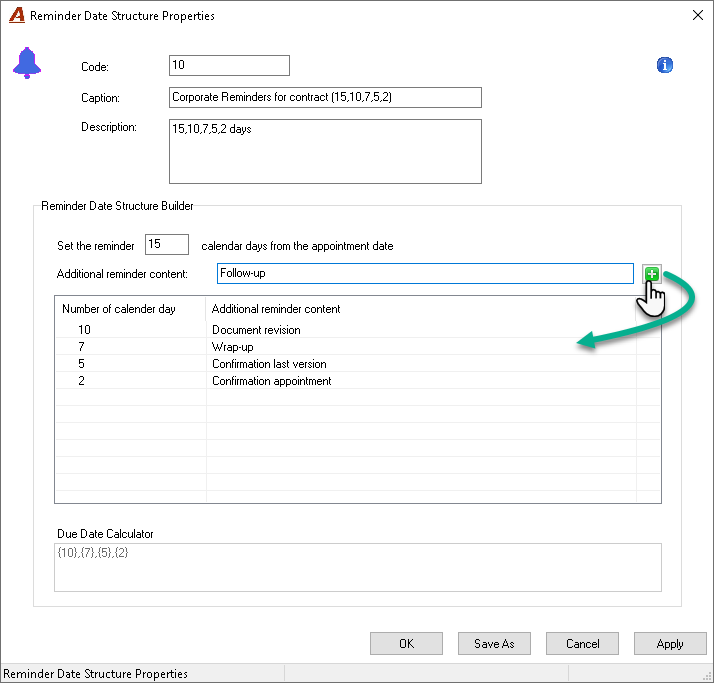Select the row with 7 calendar days
The width and height of the screenshot is (714, 683).
pyautogui.click(x=357, y=347)
